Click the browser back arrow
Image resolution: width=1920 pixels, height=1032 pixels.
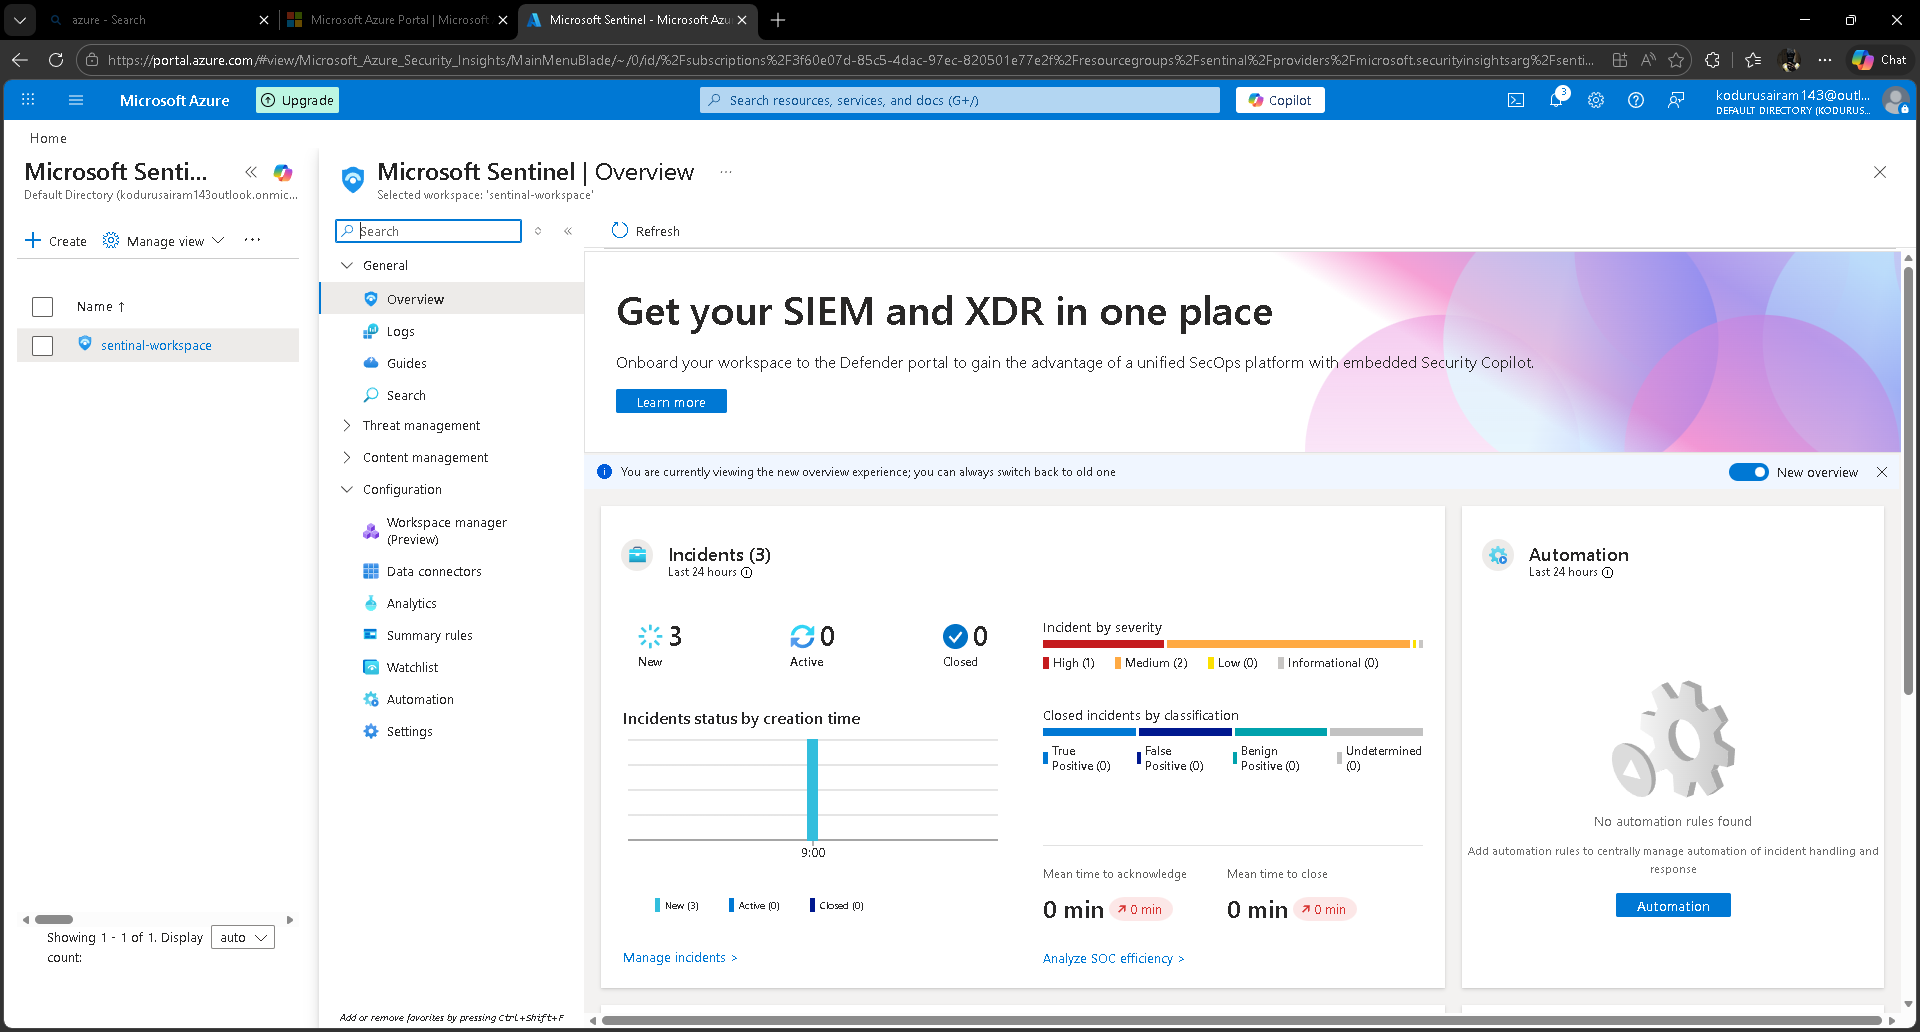pyautogui.click(x=20, y=60)
